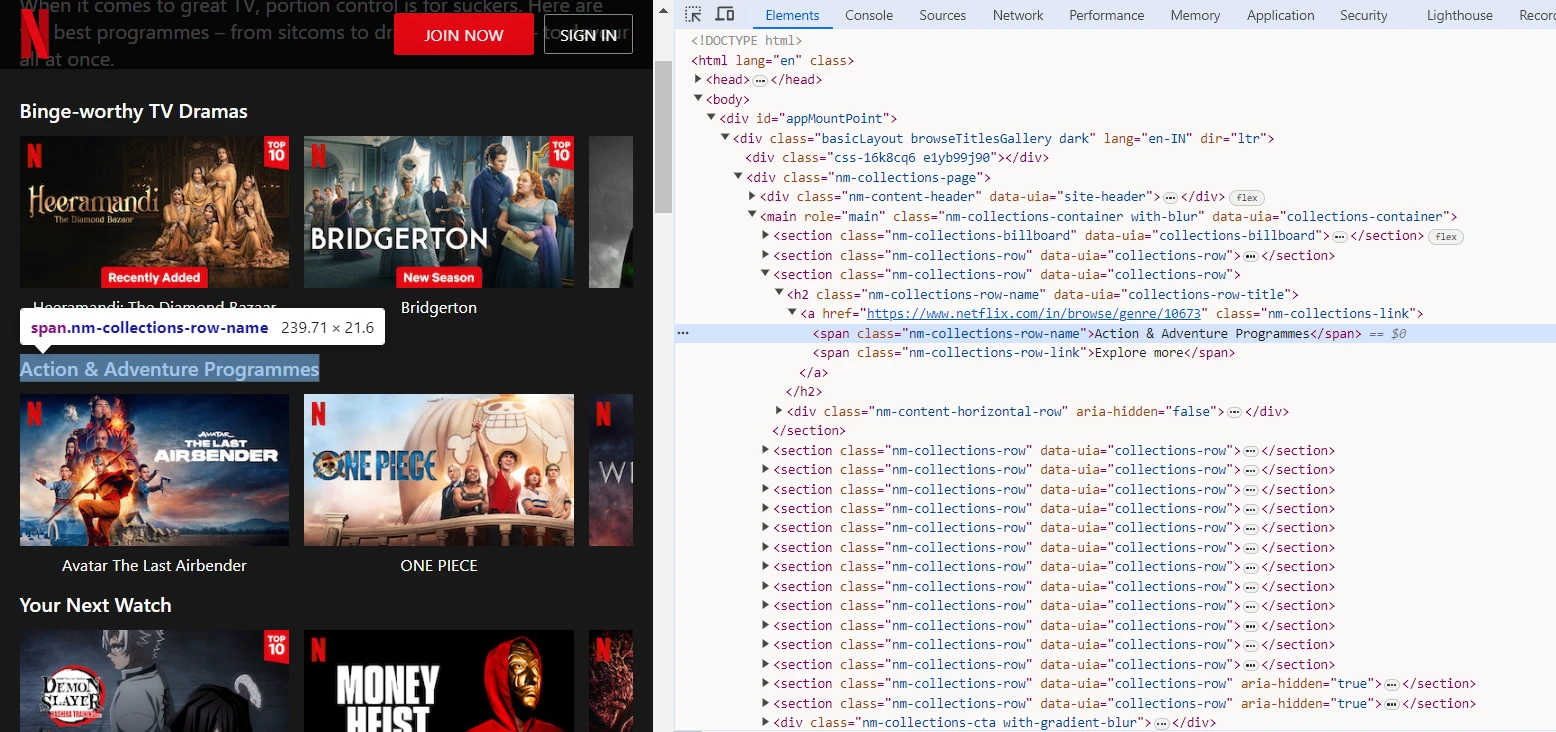Screen dimensions: 1556x732
Task: Expand the head element node
Action: pyautogui.click(x=698, y=80)
